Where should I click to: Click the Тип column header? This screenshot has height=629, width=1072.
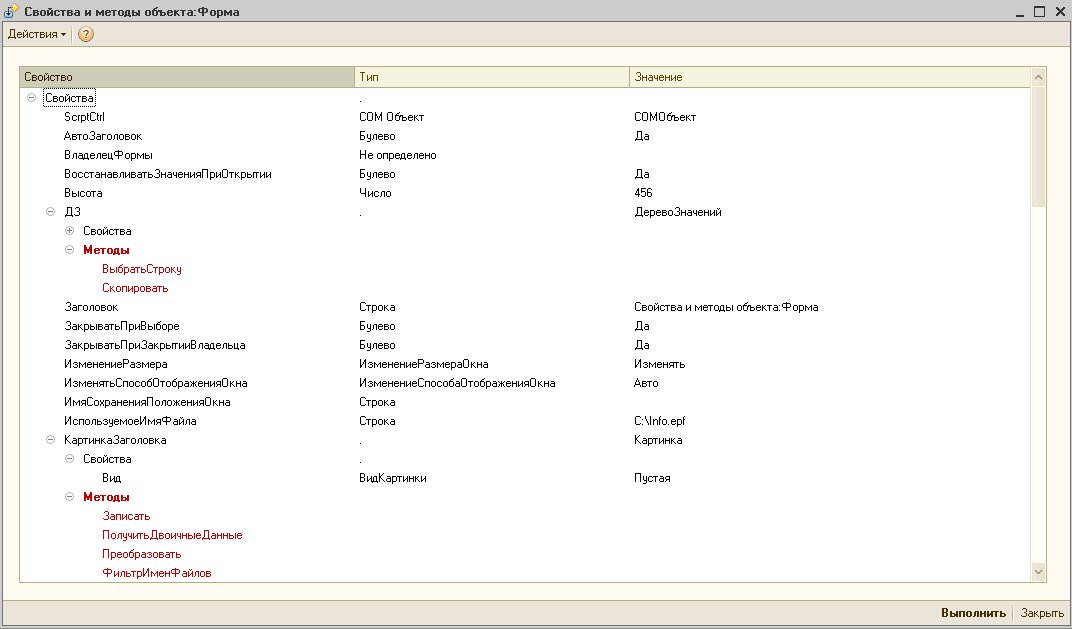(x=491, y=77)
